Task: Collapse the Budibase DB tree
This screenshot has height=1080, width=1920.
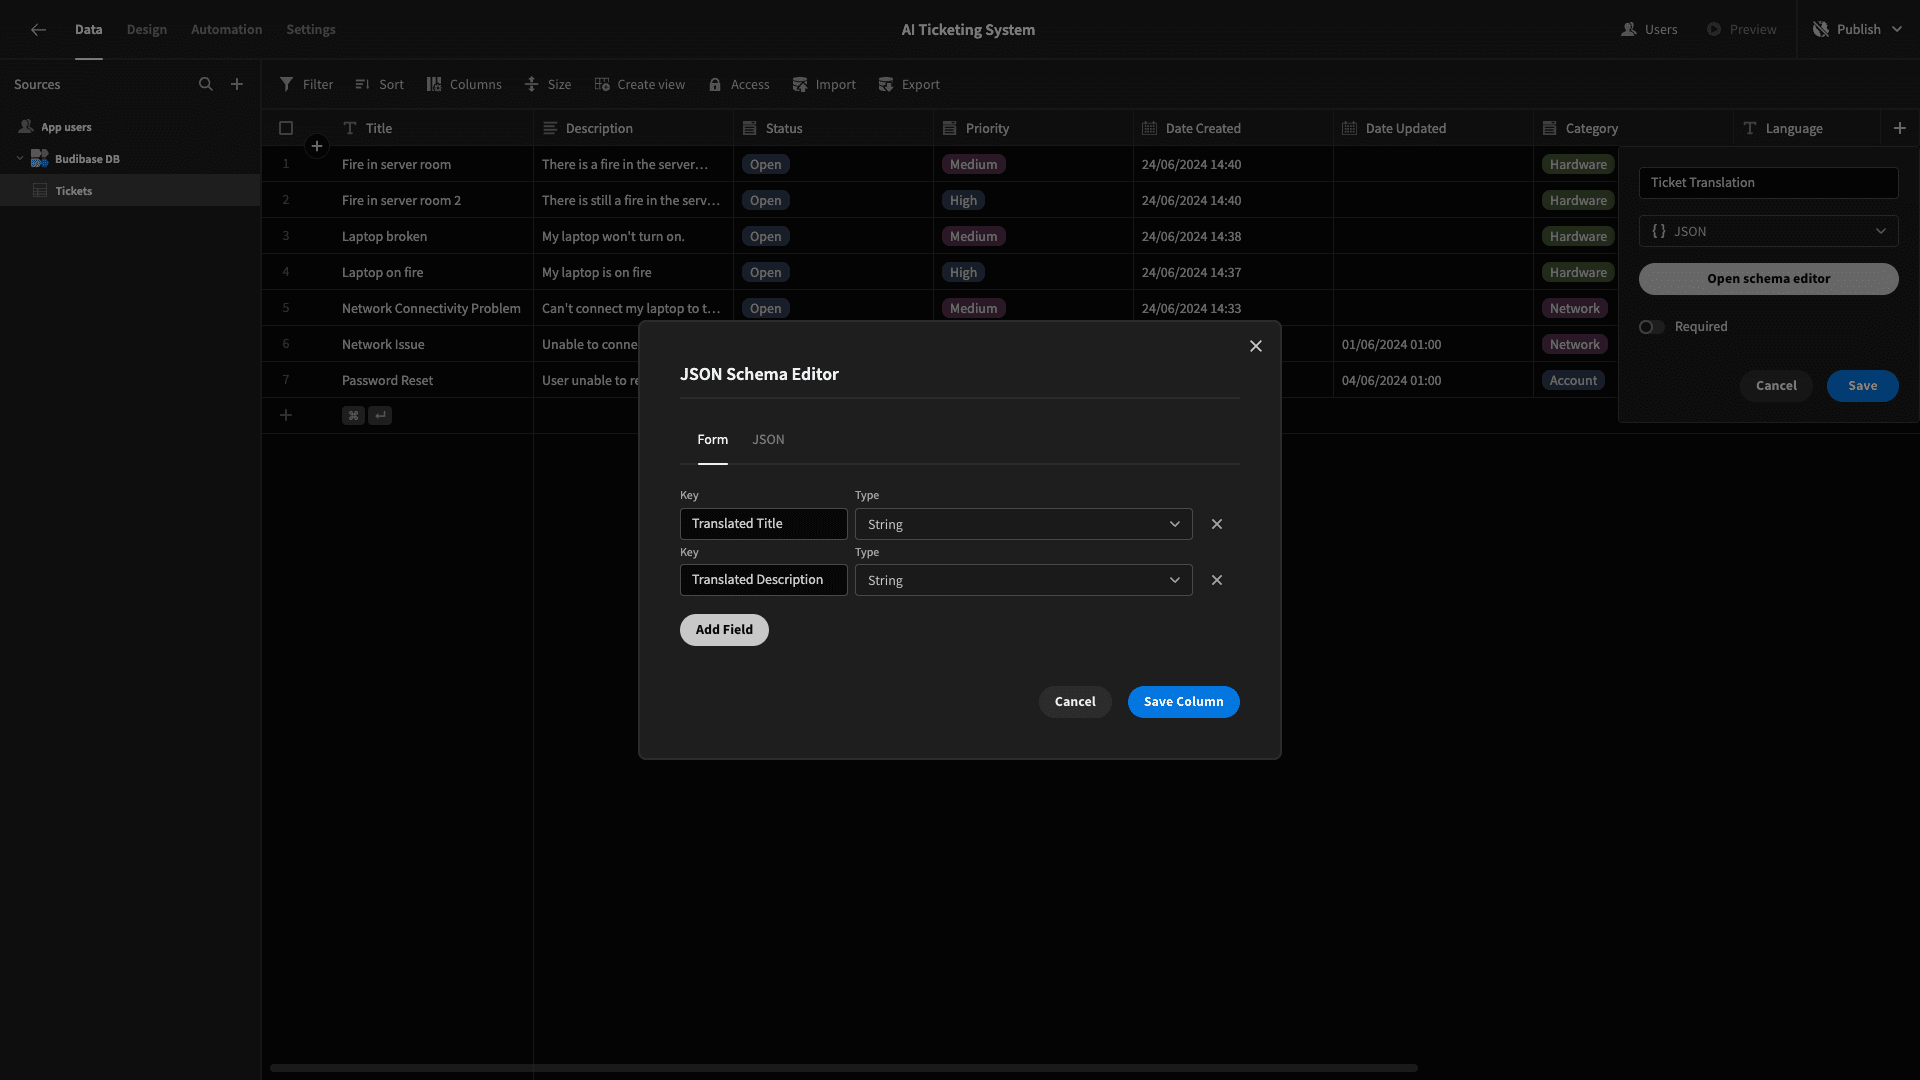Action: point(19,159)
